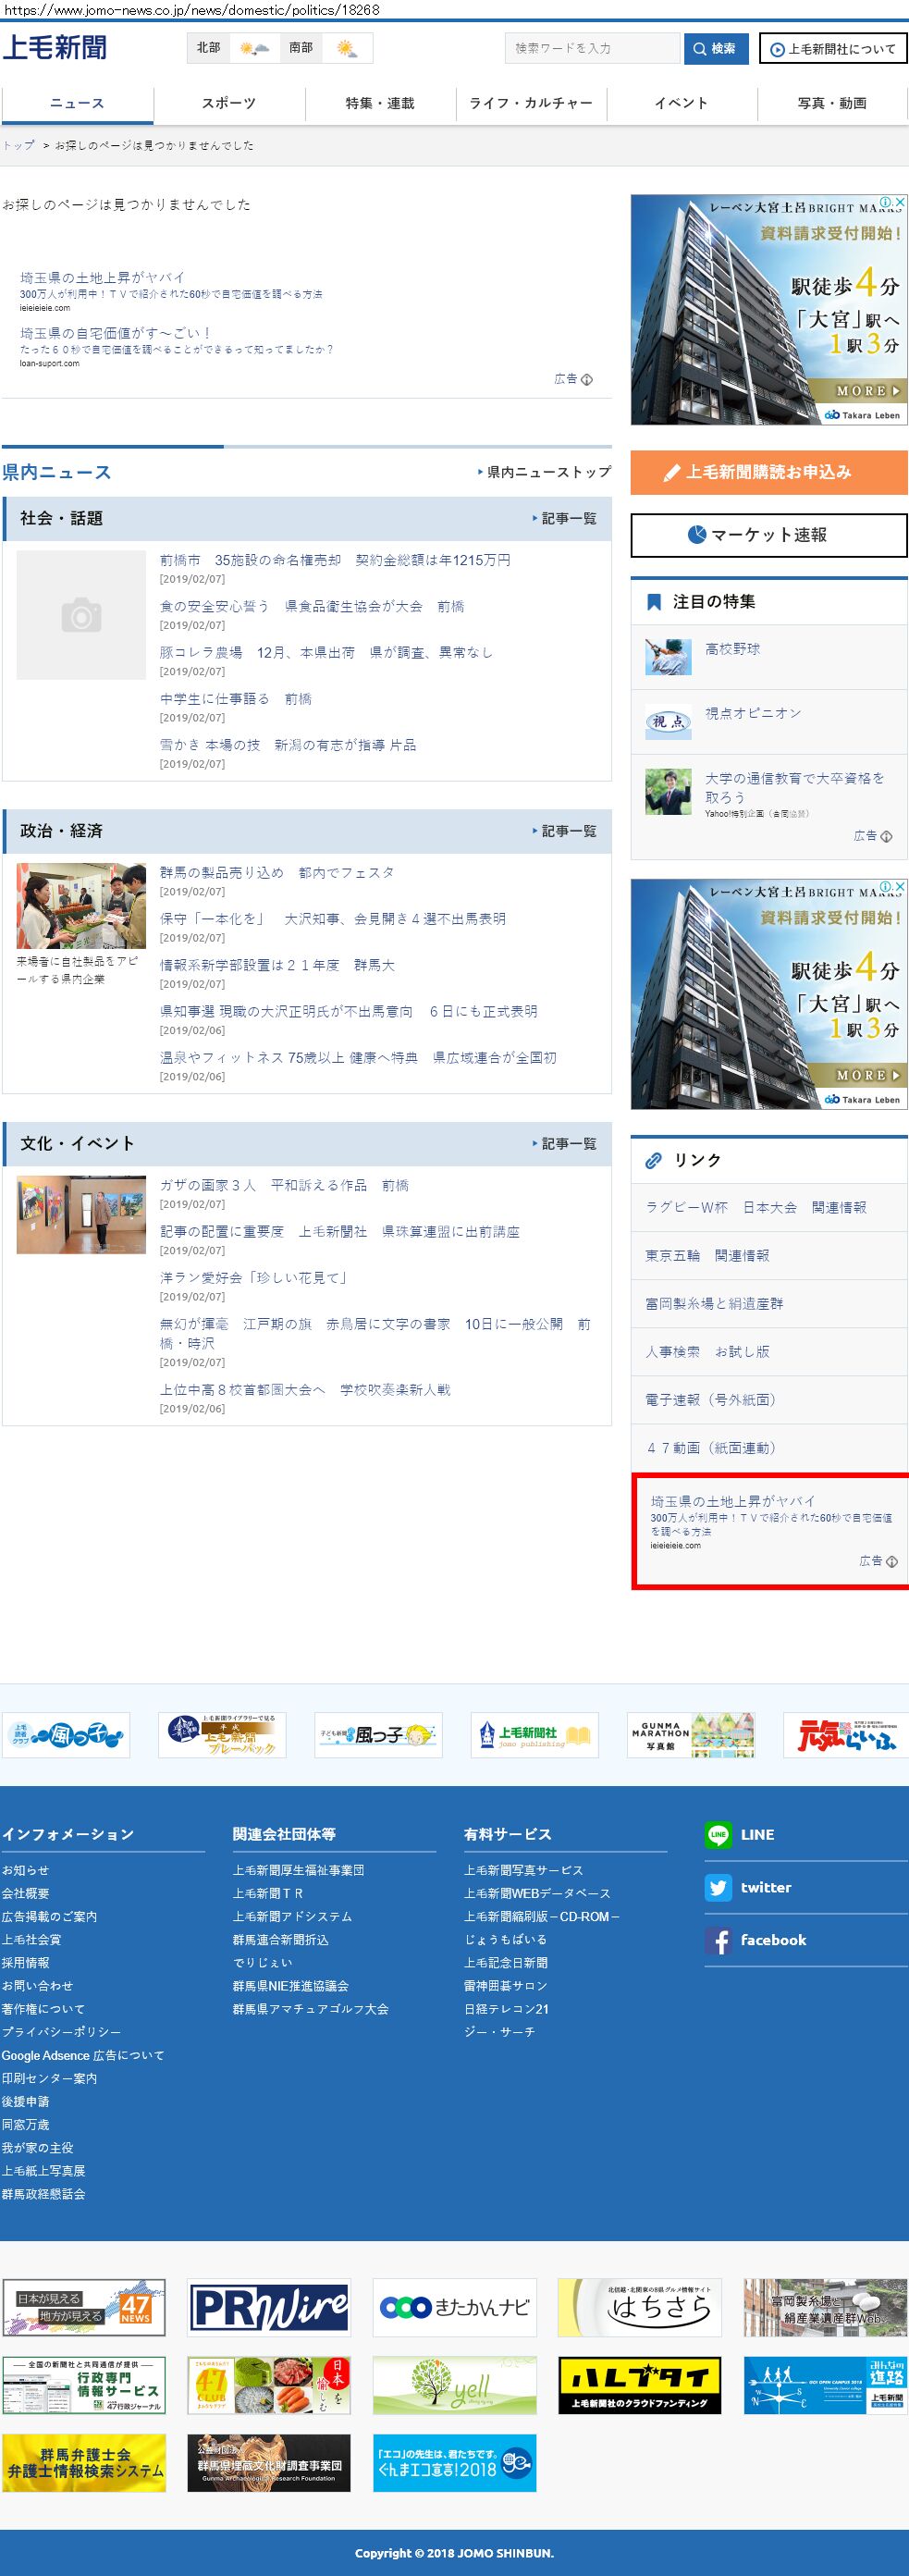Click the Facebook icon in footer
This screenshot has width=909, height=2576.
[x=717, y=1940]
